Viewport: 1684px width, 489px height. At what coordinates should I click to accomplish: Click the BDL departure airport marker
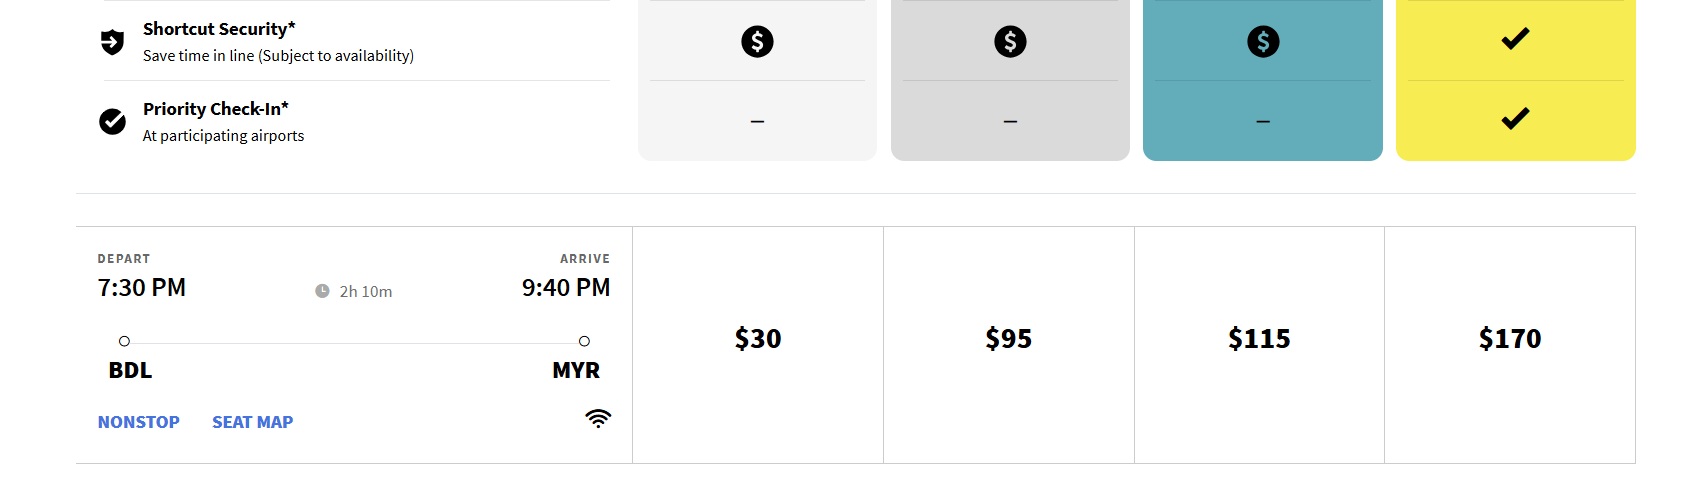pyautogui.click(x=124, y=341)
